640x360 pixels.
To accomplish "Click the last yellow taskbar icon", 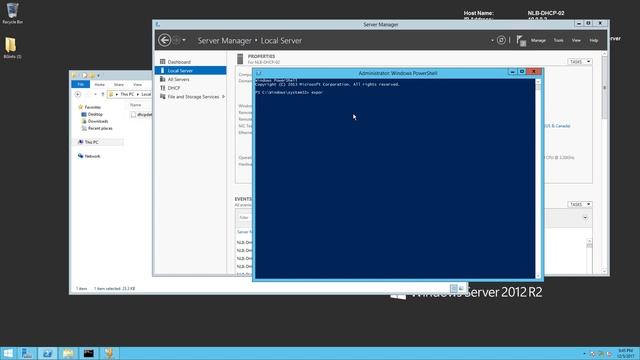I will point(109,353).
